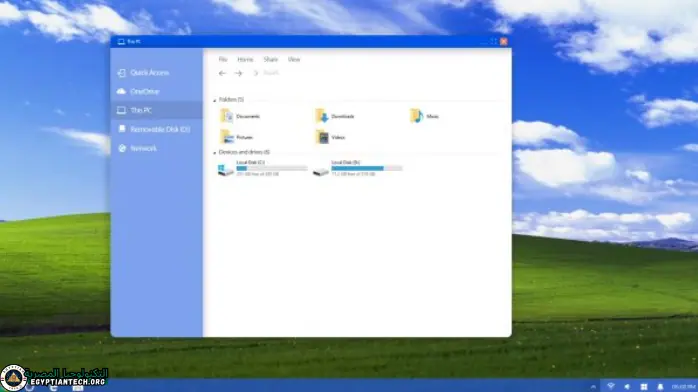This screenshot has width=698, height=392.
Task: Click the taskbar clock
Action: coord(683,387)
